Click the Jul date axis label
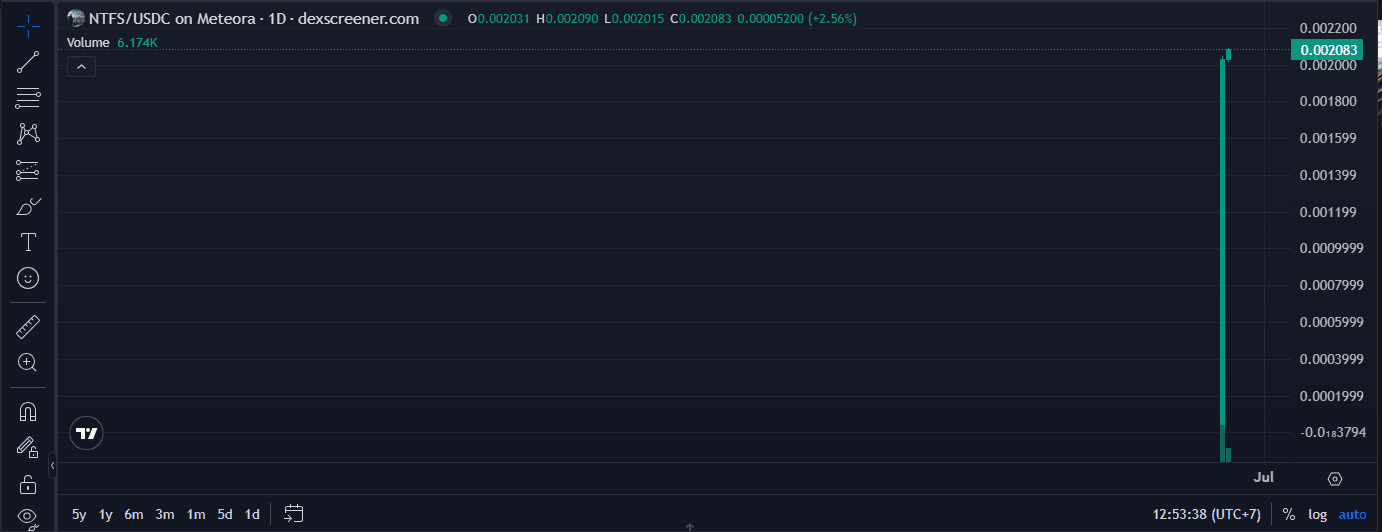This screenshot has width=1382, height=532. coord(1264,477)
